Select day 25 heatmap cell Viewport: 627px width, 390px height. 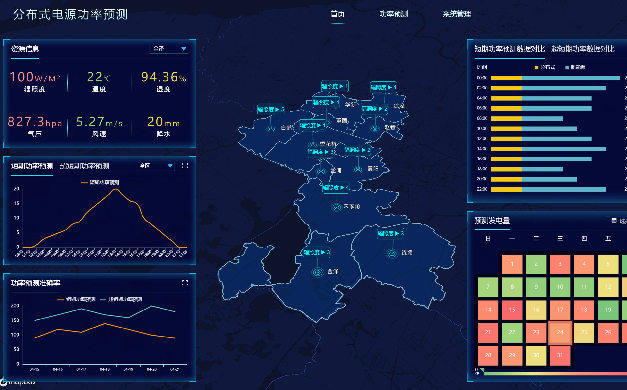584,332
